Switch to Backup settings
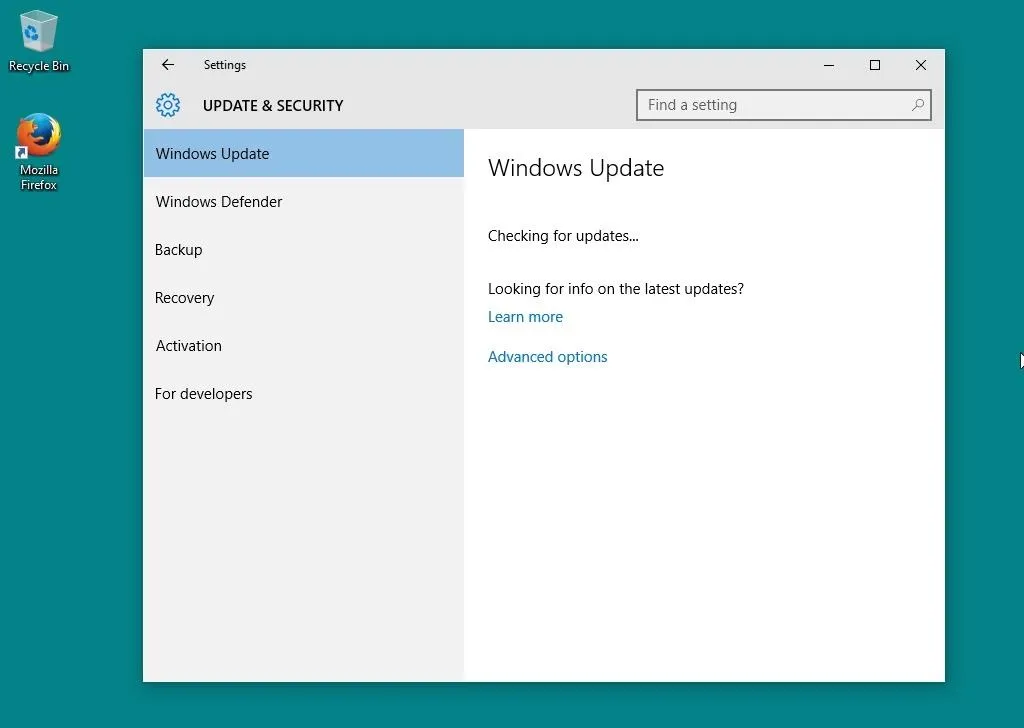Image resolution: width=1024 pixels, height=728 pixels. point(304,249)
